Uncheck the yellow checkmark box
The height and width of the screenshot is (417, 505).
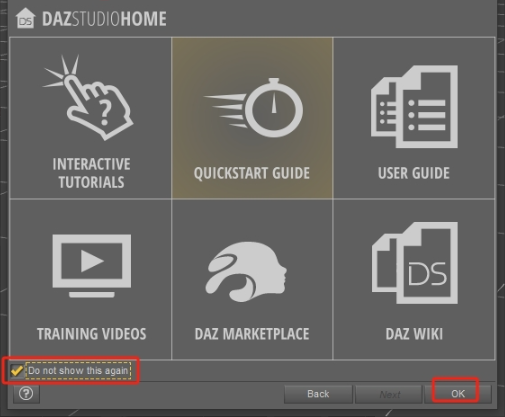coord(16,370)
